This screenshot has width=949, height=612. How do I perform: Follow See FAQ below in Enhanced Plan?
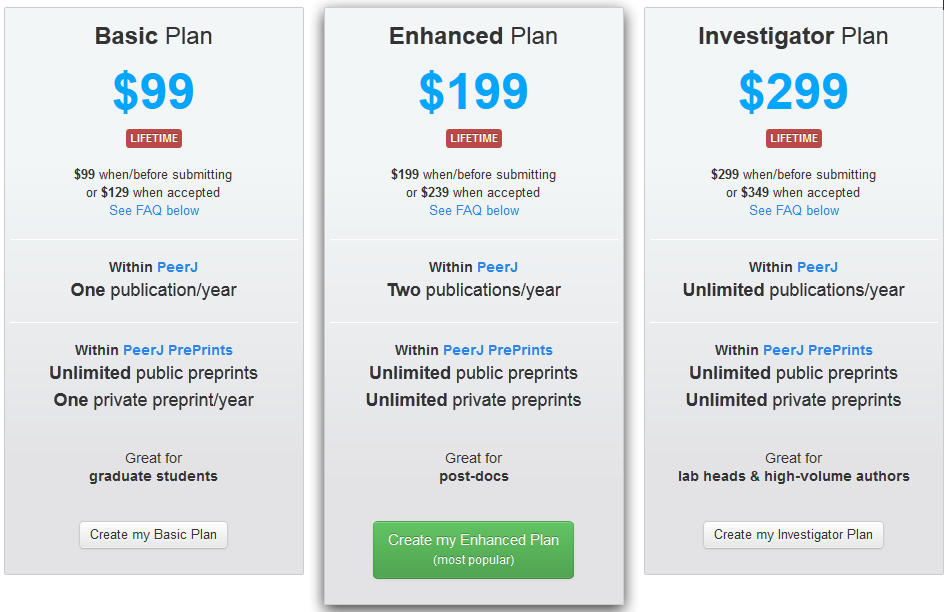474,211
